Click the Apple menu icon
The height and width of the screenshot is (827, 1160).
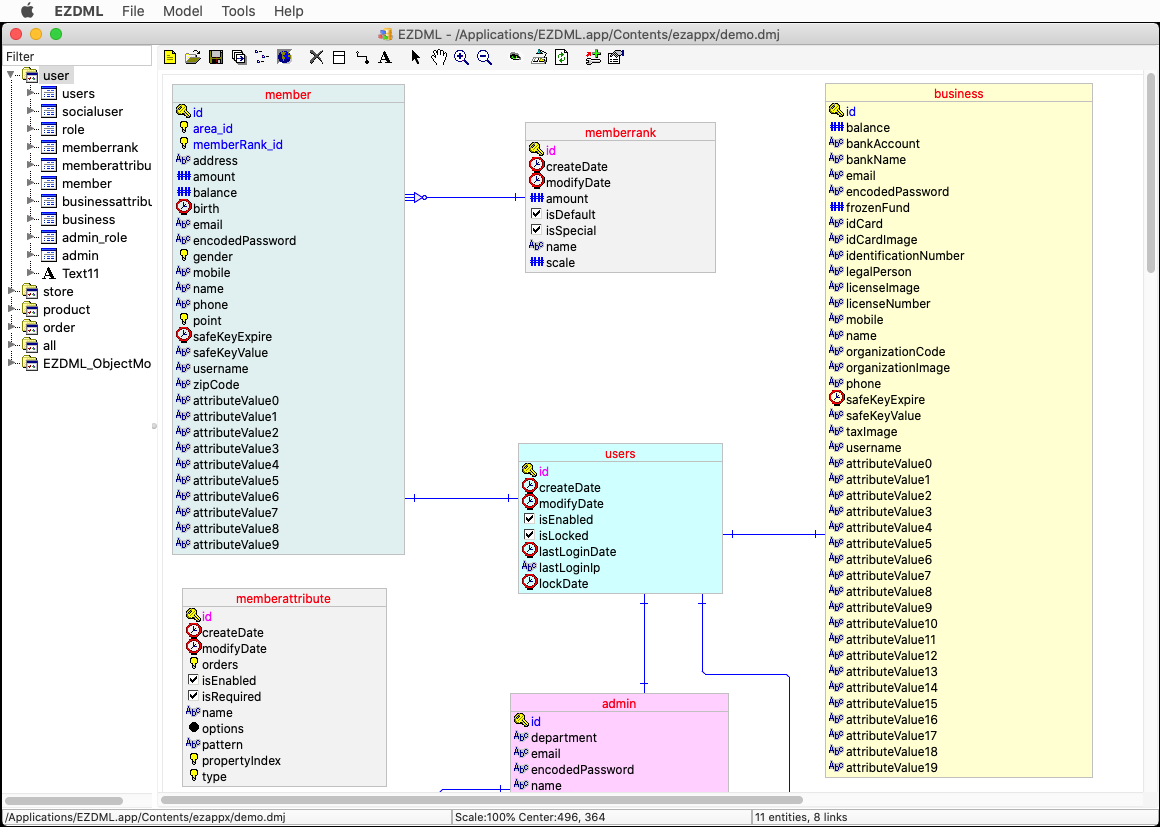pyautogui.click(x=27, y=10)
